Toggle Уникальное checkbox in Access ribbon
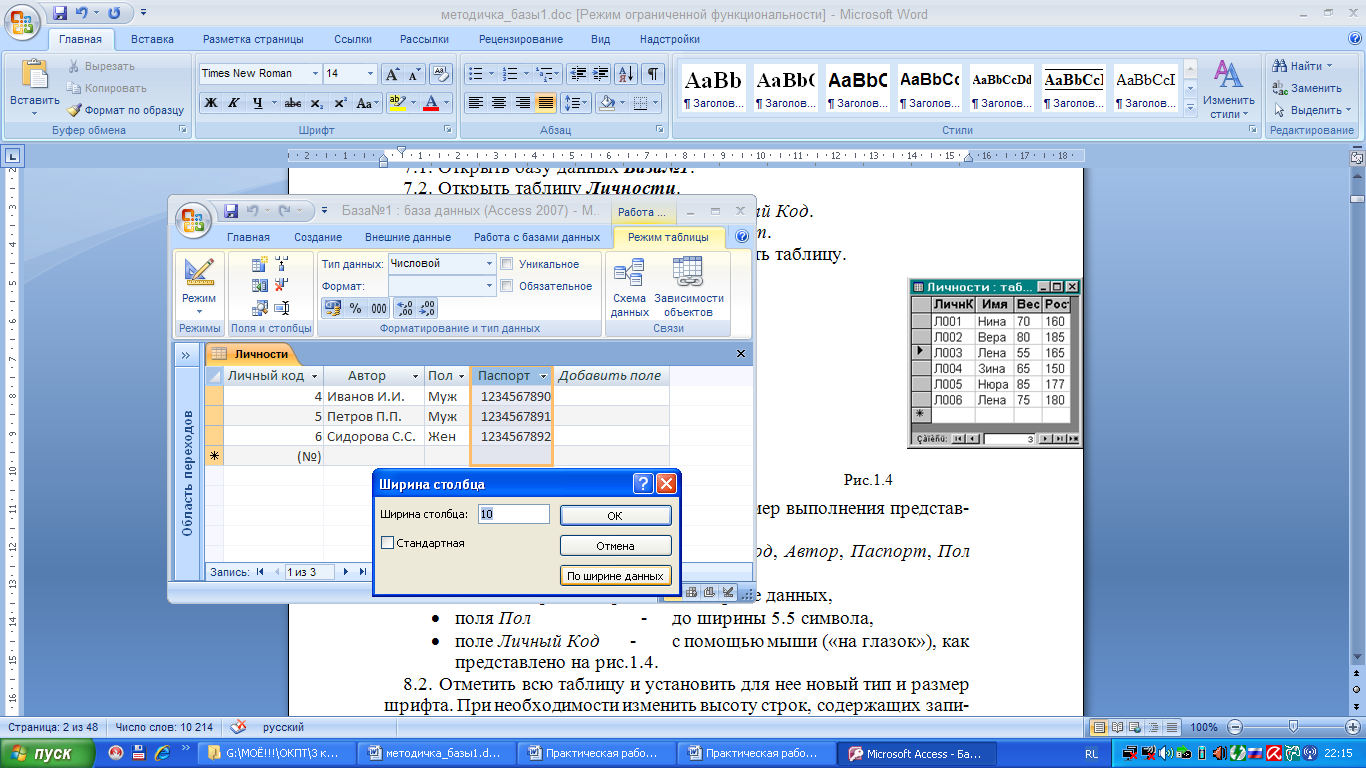The width and height of the screenshot is (1366, 768). [507, 264]
